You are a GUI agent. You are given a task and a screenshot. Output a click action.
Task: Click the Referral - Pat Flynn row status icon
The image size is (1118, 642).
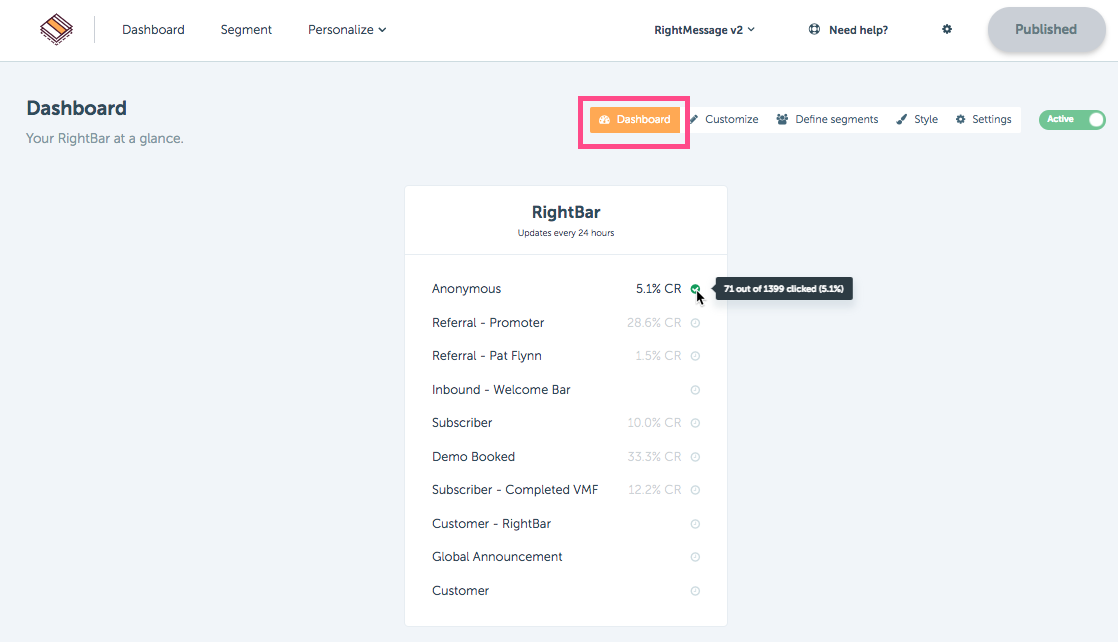click(x=695, y=356)
